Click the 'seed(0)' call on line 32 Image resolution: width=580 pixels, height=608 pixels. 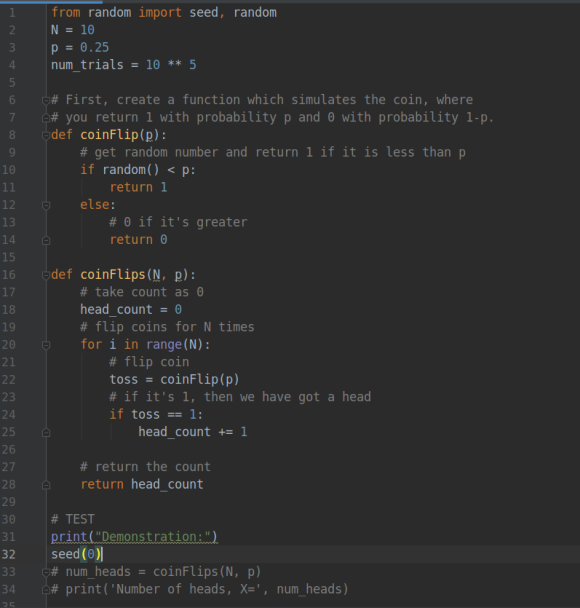click(76, 554)
